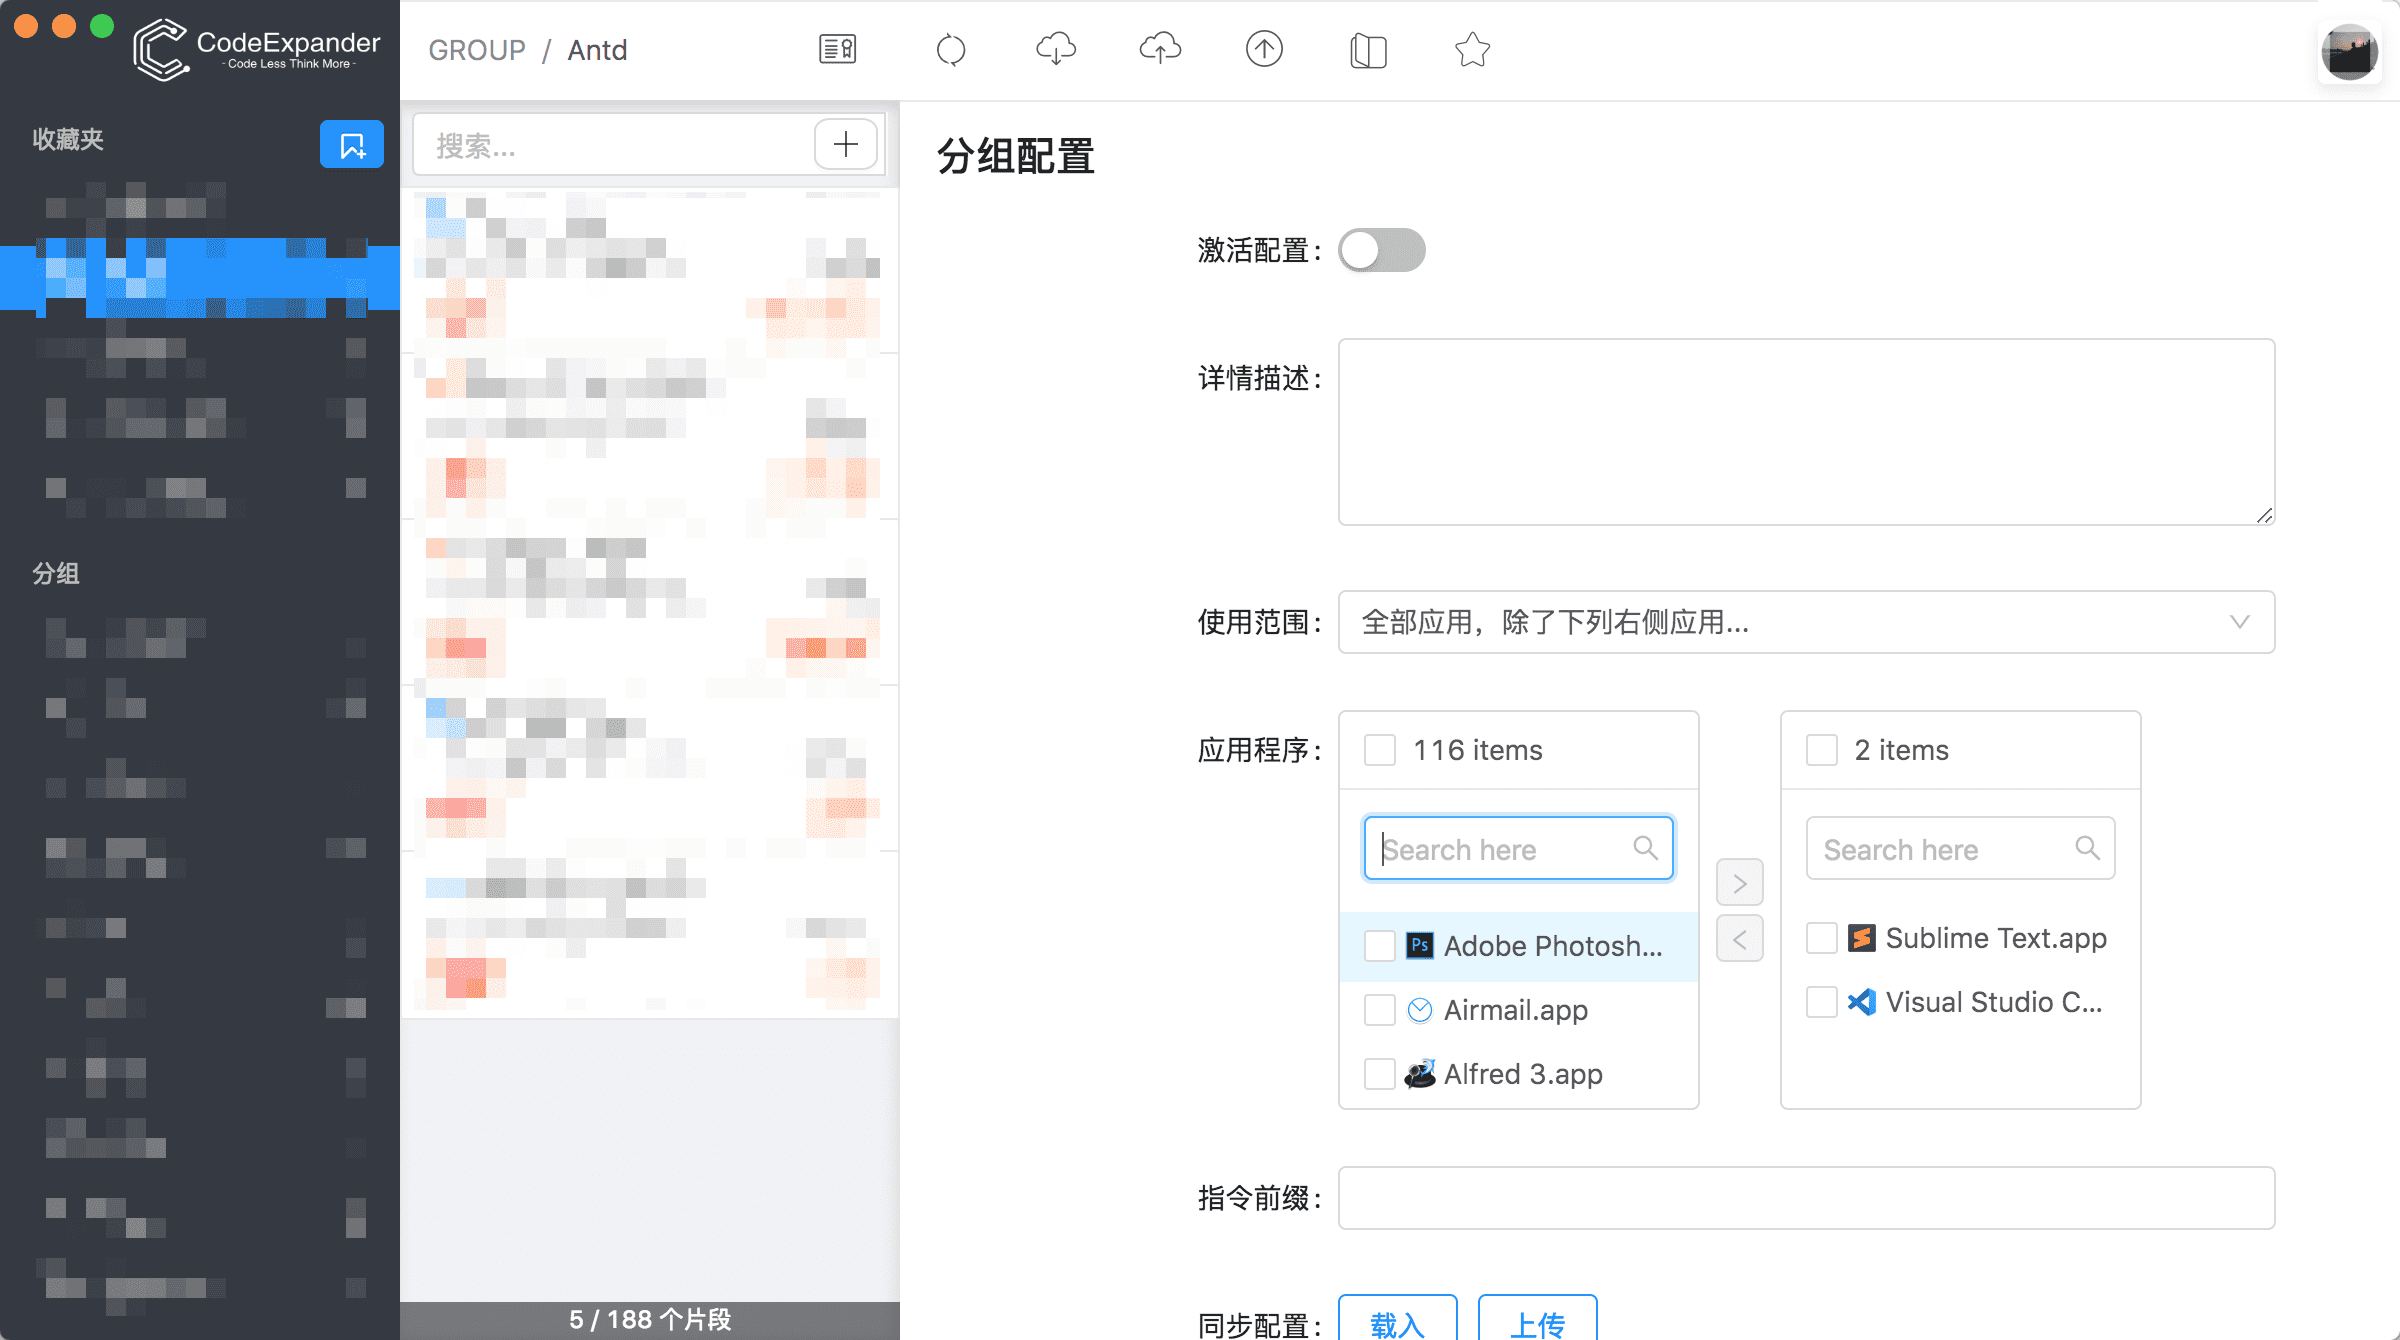The height and width of the screenshot is (1340, 2400).
Task: Click the star favorite icon
Action: coord(1472,49)
